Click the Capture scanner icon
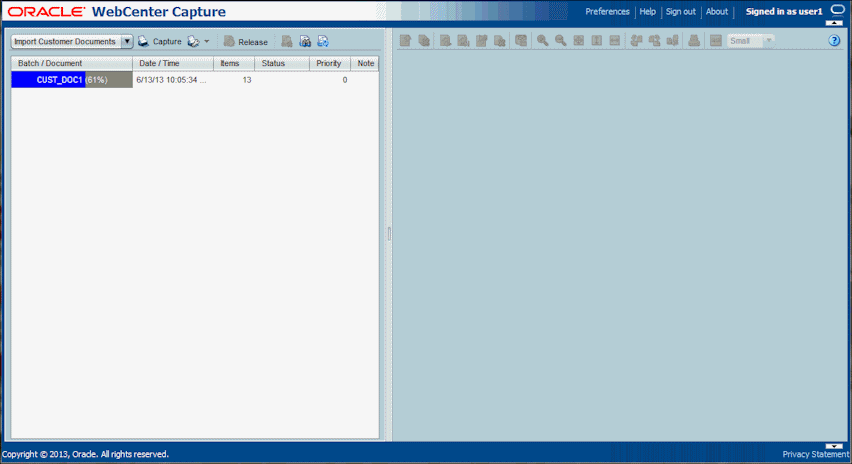 (x=143, y=41)
